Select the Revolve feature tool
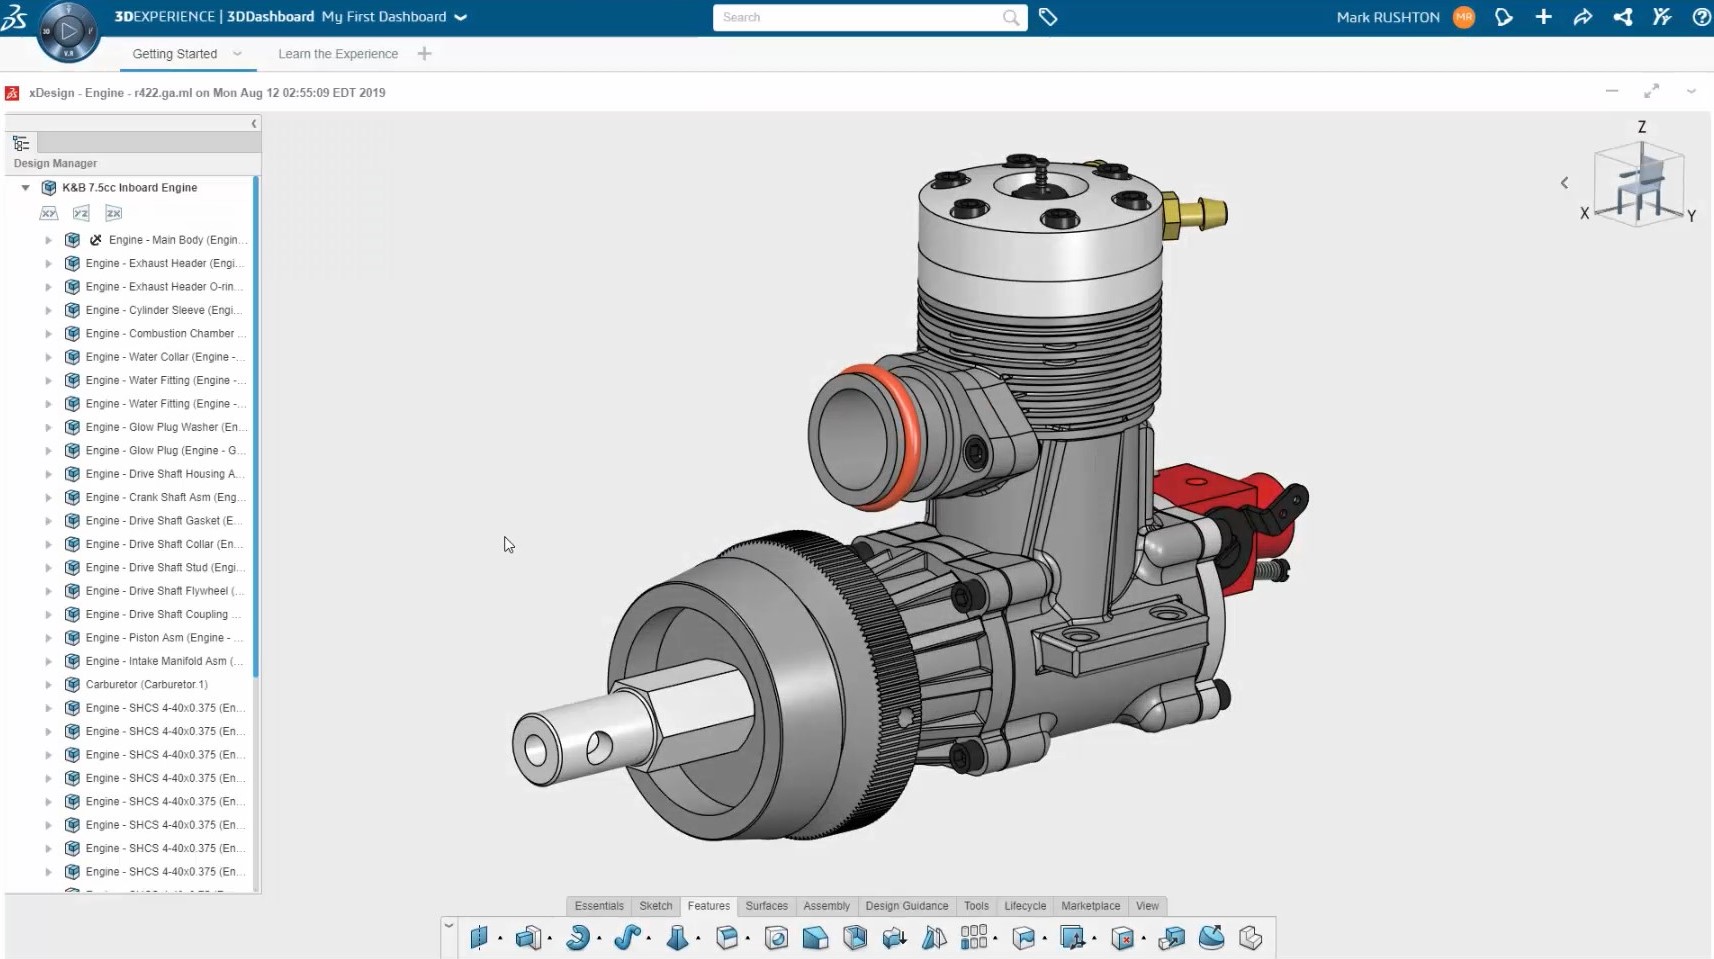 pyautogui.click(x=577, y=938)
